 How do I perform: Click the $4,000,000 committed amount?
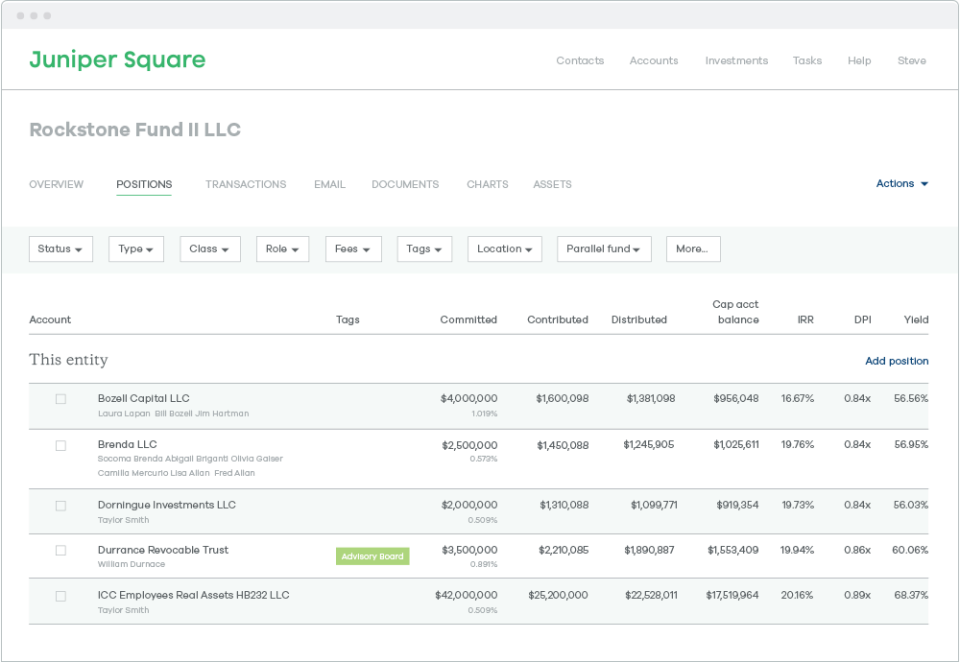tap(469, 399)
